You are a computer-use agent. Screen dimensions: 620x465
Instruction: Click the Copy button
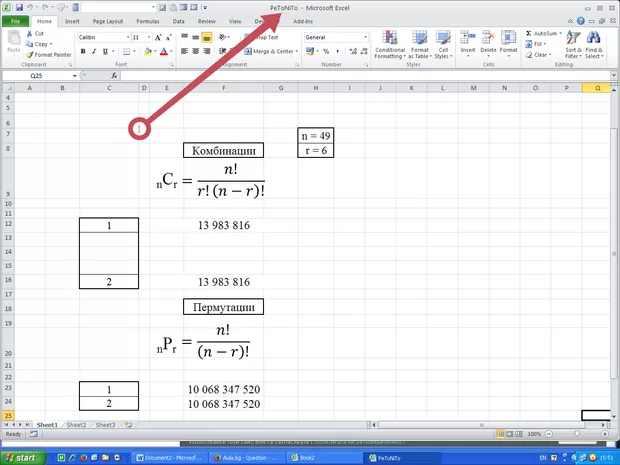pos(39,44)
